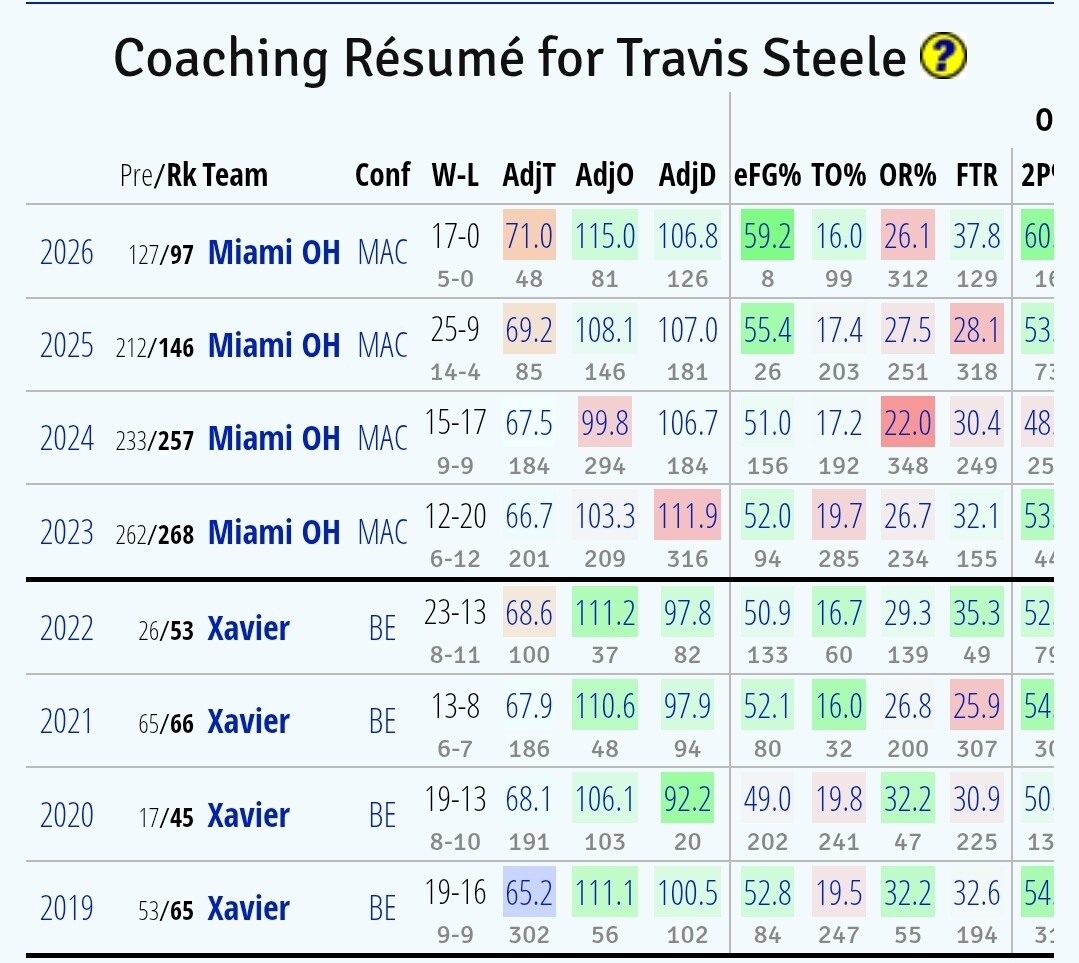
Task: Open the Xavier 2020 team link
Action: tap(249, 815)
